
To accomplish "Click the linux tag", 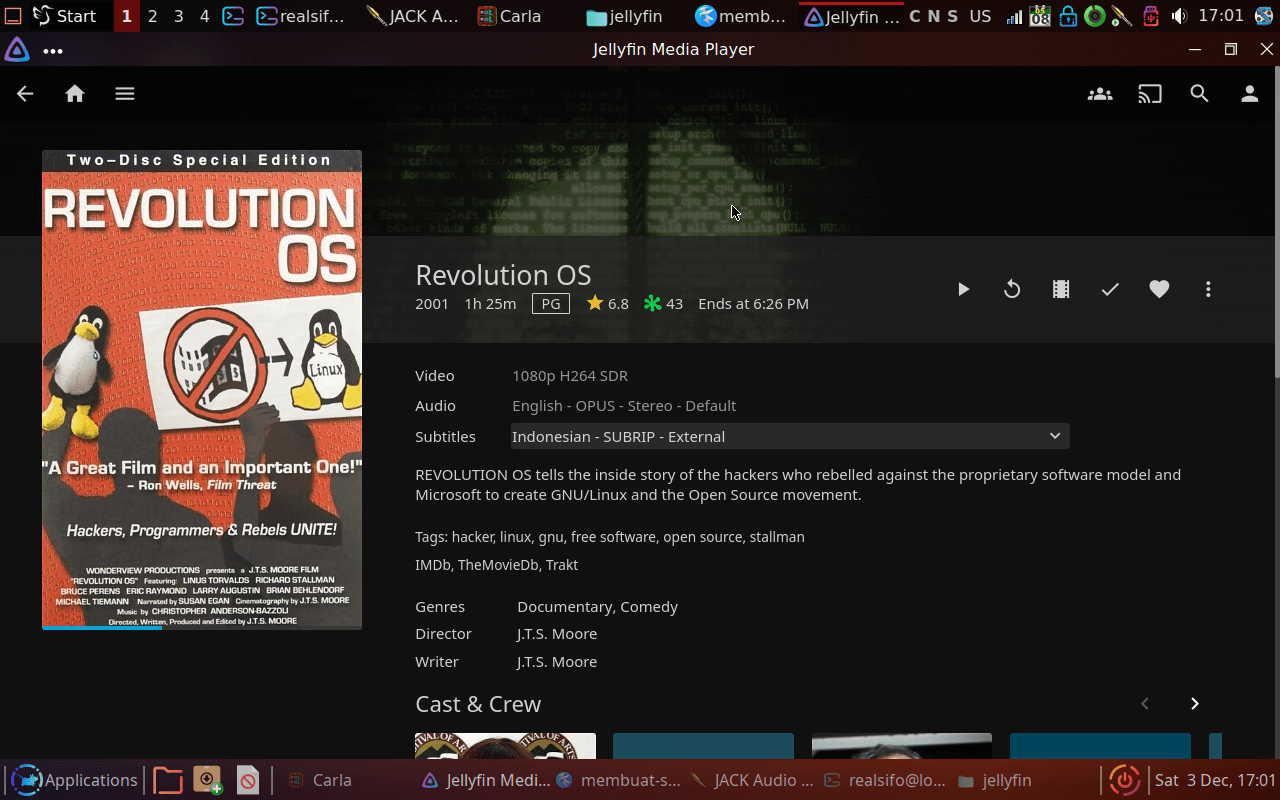I will pos(516,537).
